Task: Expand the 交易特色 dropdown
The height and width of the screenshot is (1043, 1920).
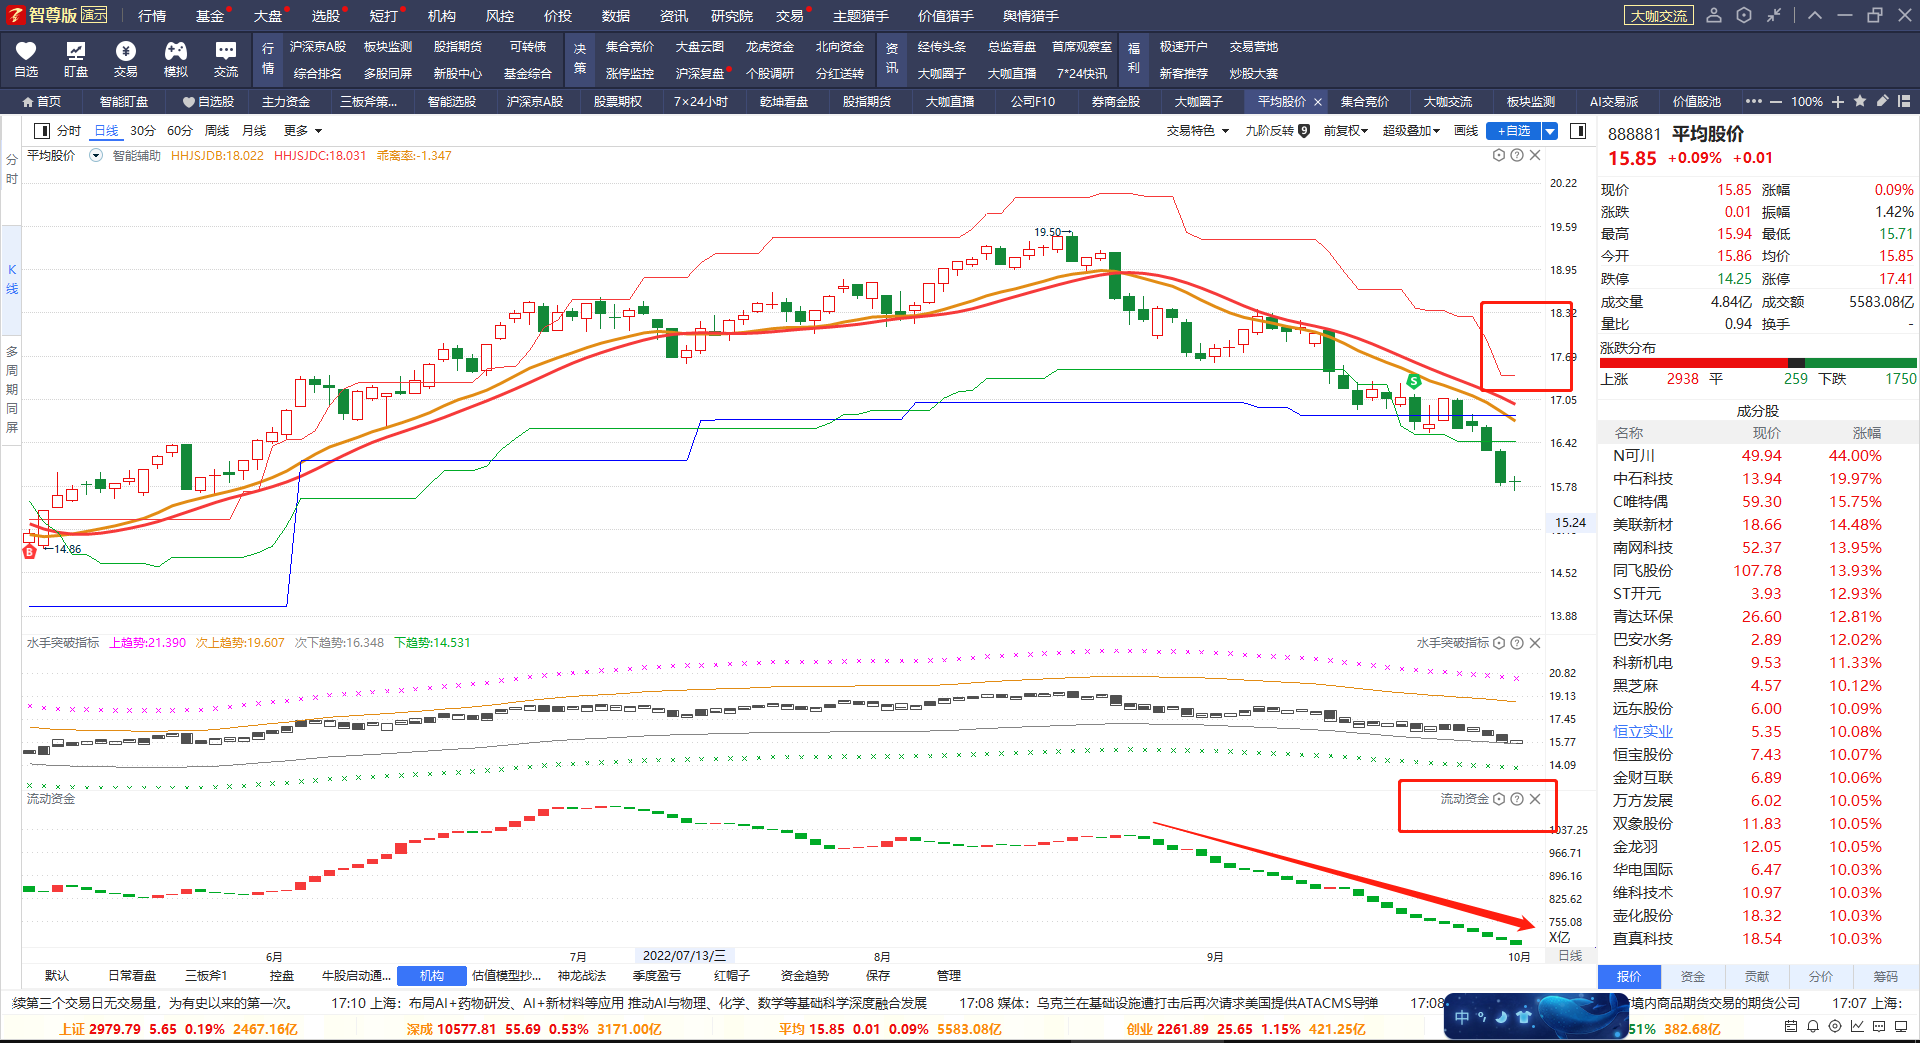Action: [1197, 131]
